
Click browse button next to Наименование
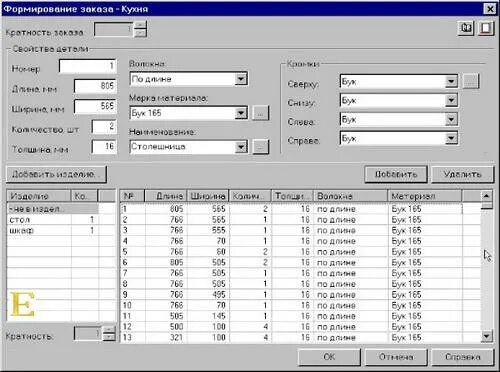261,147
